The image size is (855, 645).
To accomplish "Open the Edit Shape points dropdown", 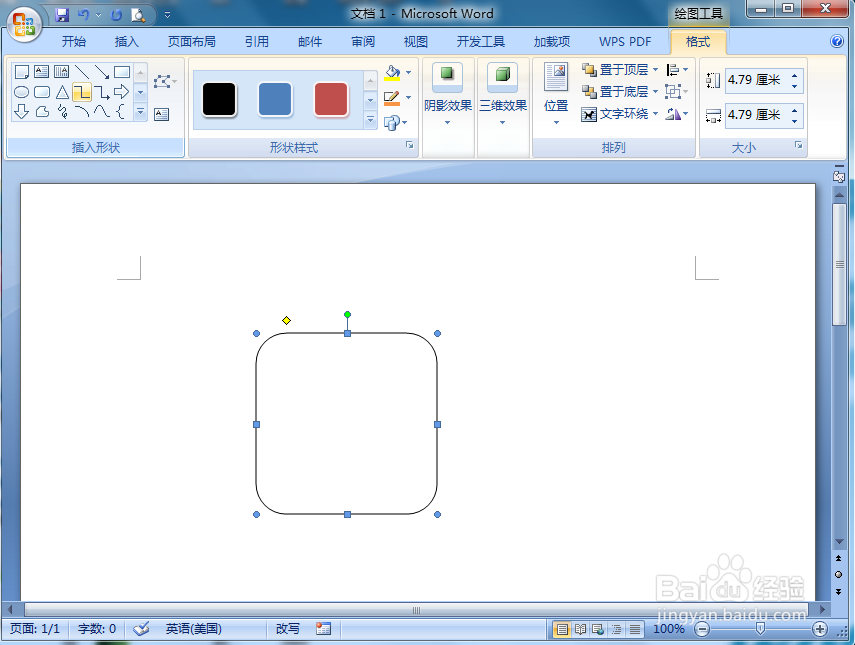I will point(165,82).
